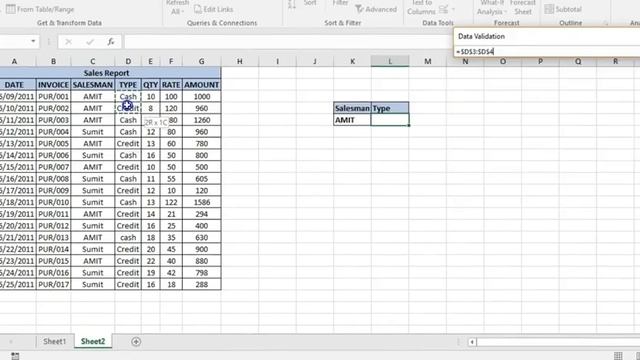The width and height of the screenshot is (640, 360).
Task: Click cell PUR/010
Action: tap(53, 202)
